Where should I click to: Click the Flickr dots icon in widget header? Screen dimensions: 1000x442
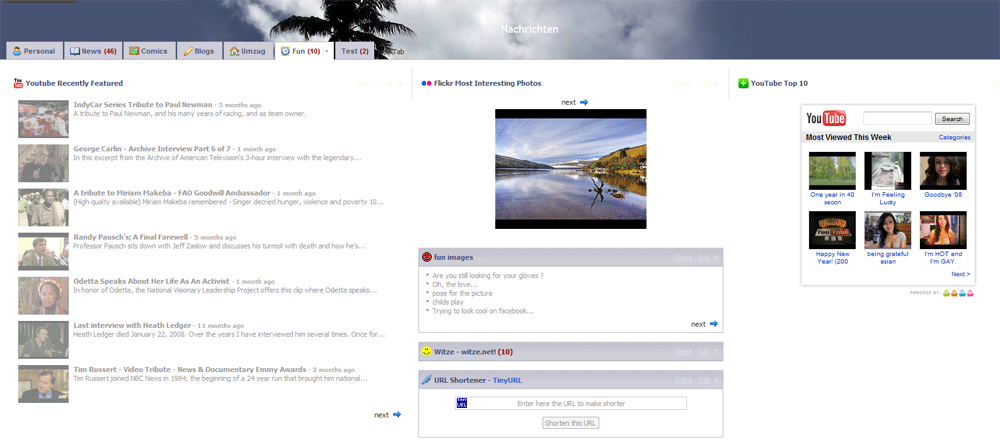427,83
